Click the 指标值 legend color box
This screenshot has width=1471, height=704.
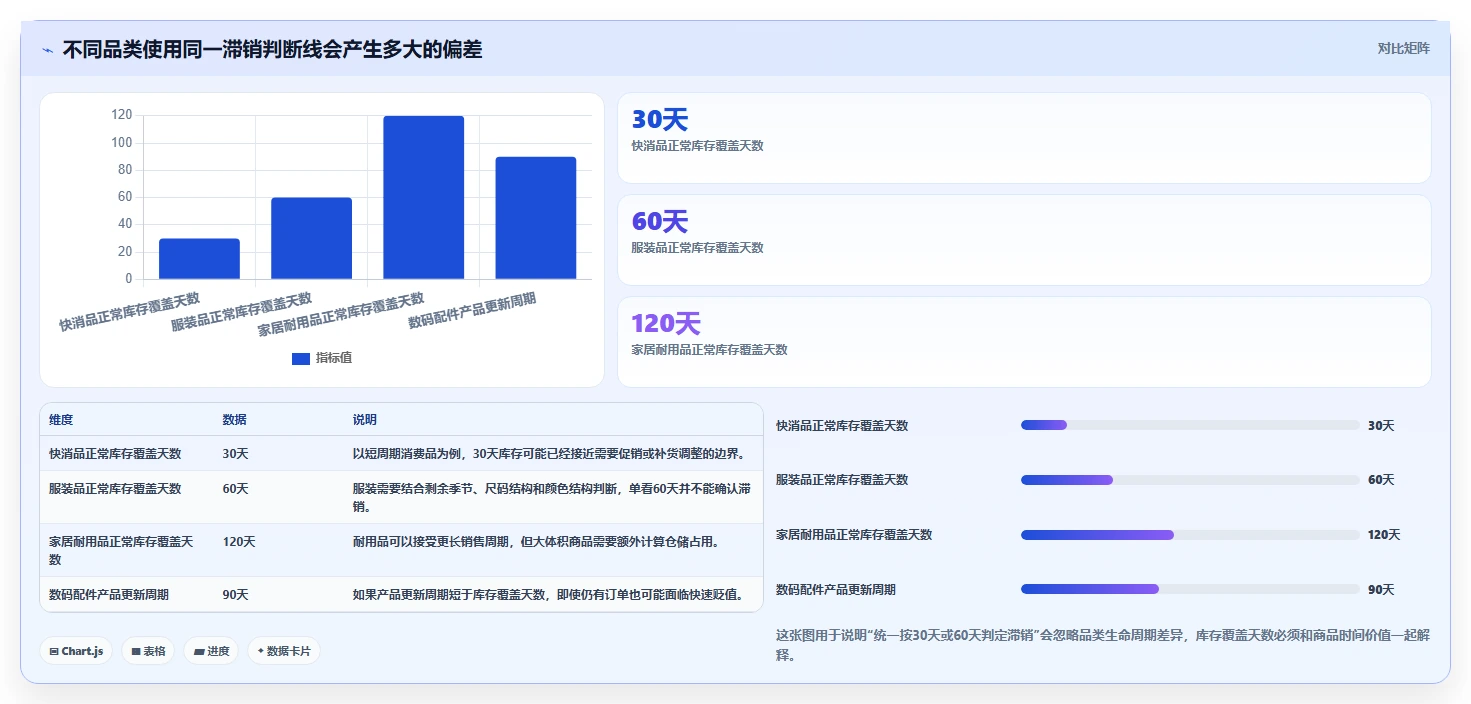pos(301,359)
